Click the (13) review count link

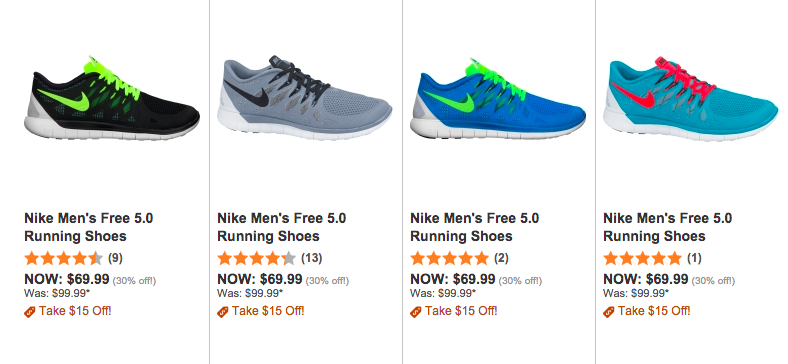click(x=312, y=258)
